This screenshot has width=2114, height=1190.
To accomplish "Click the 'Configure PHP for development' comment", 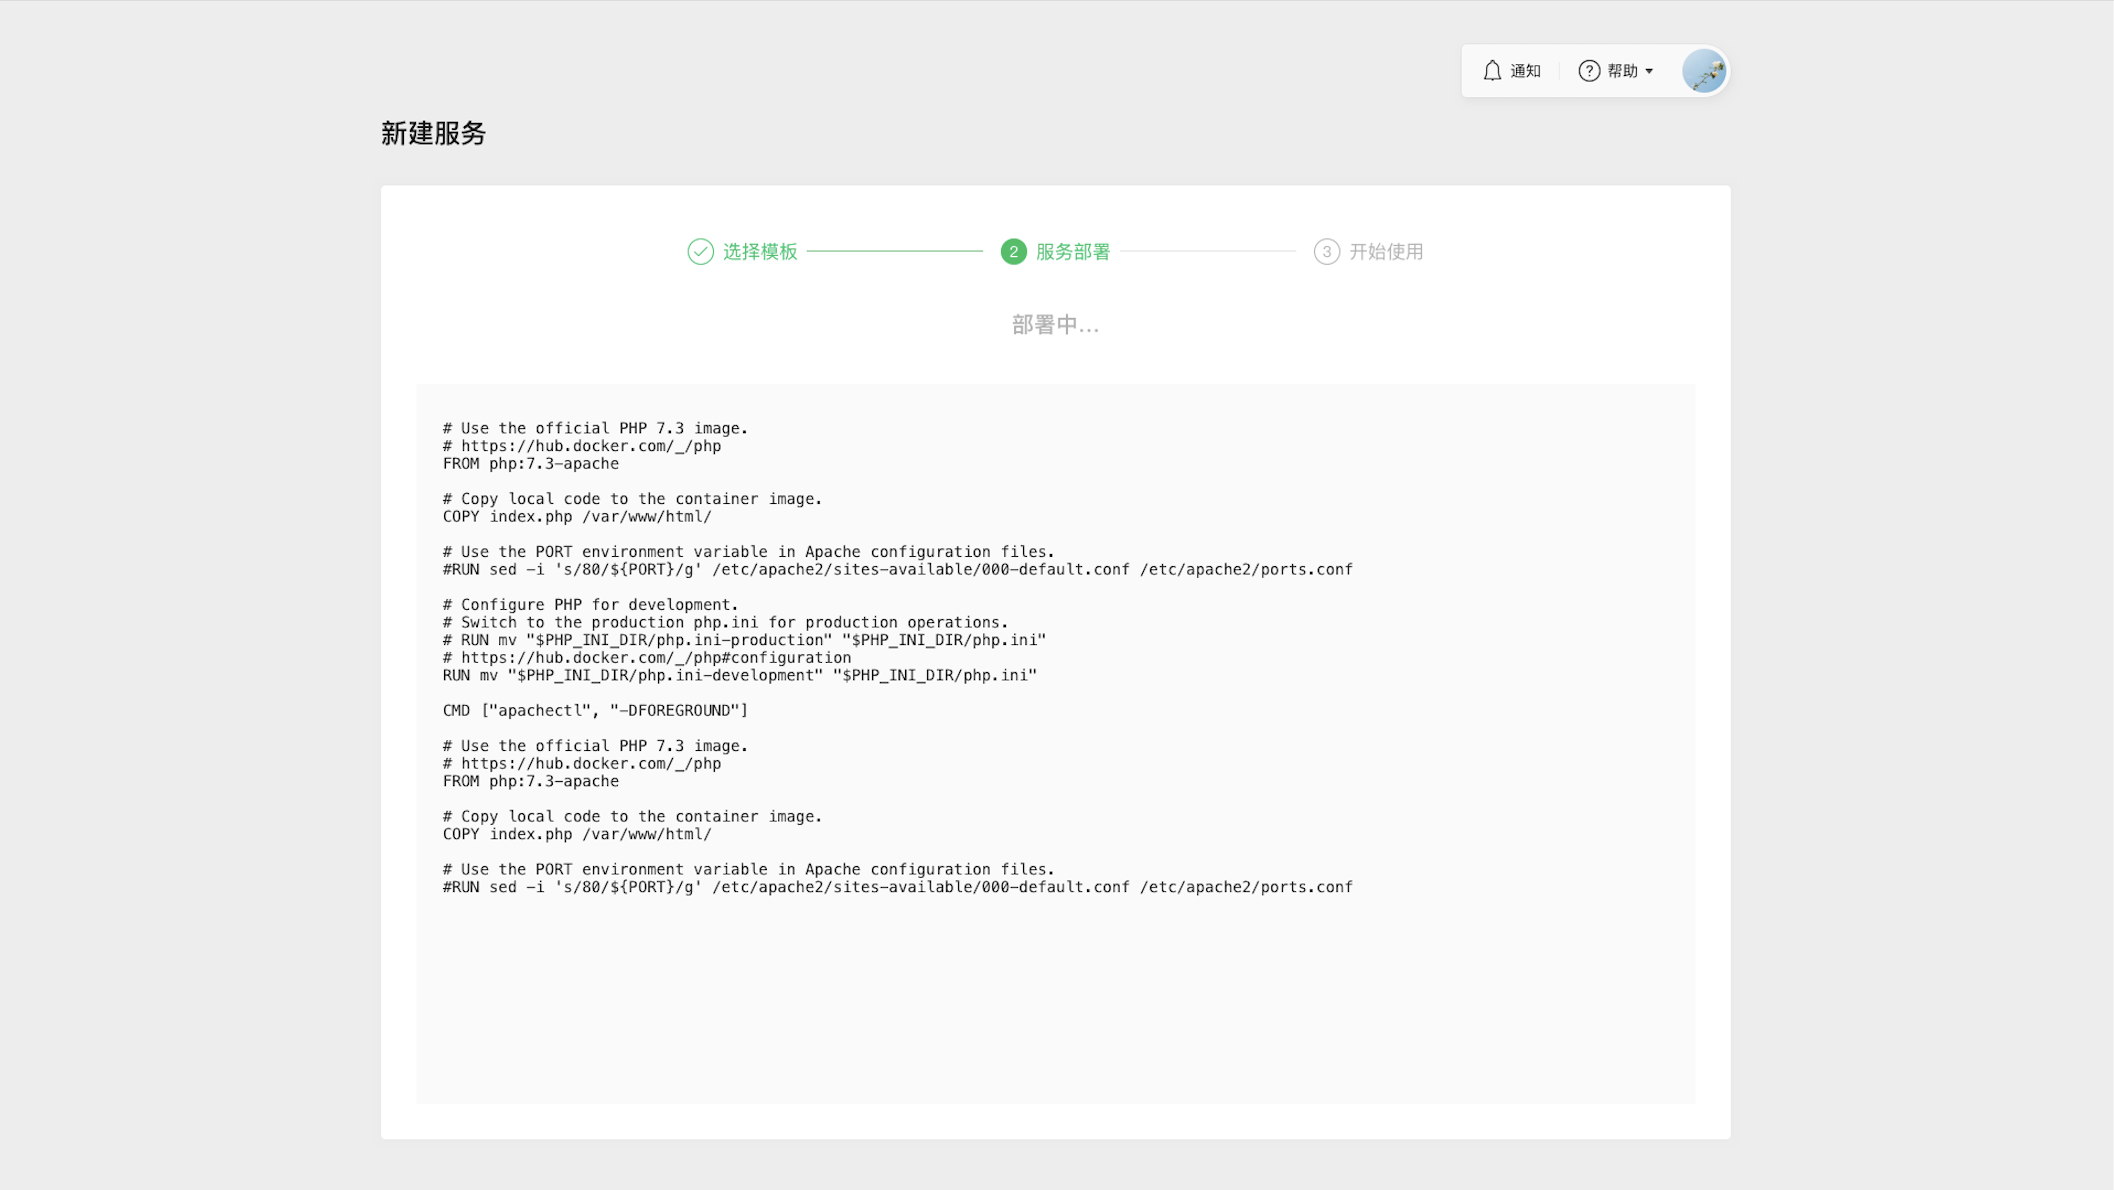I will click(x=590, y=605).
